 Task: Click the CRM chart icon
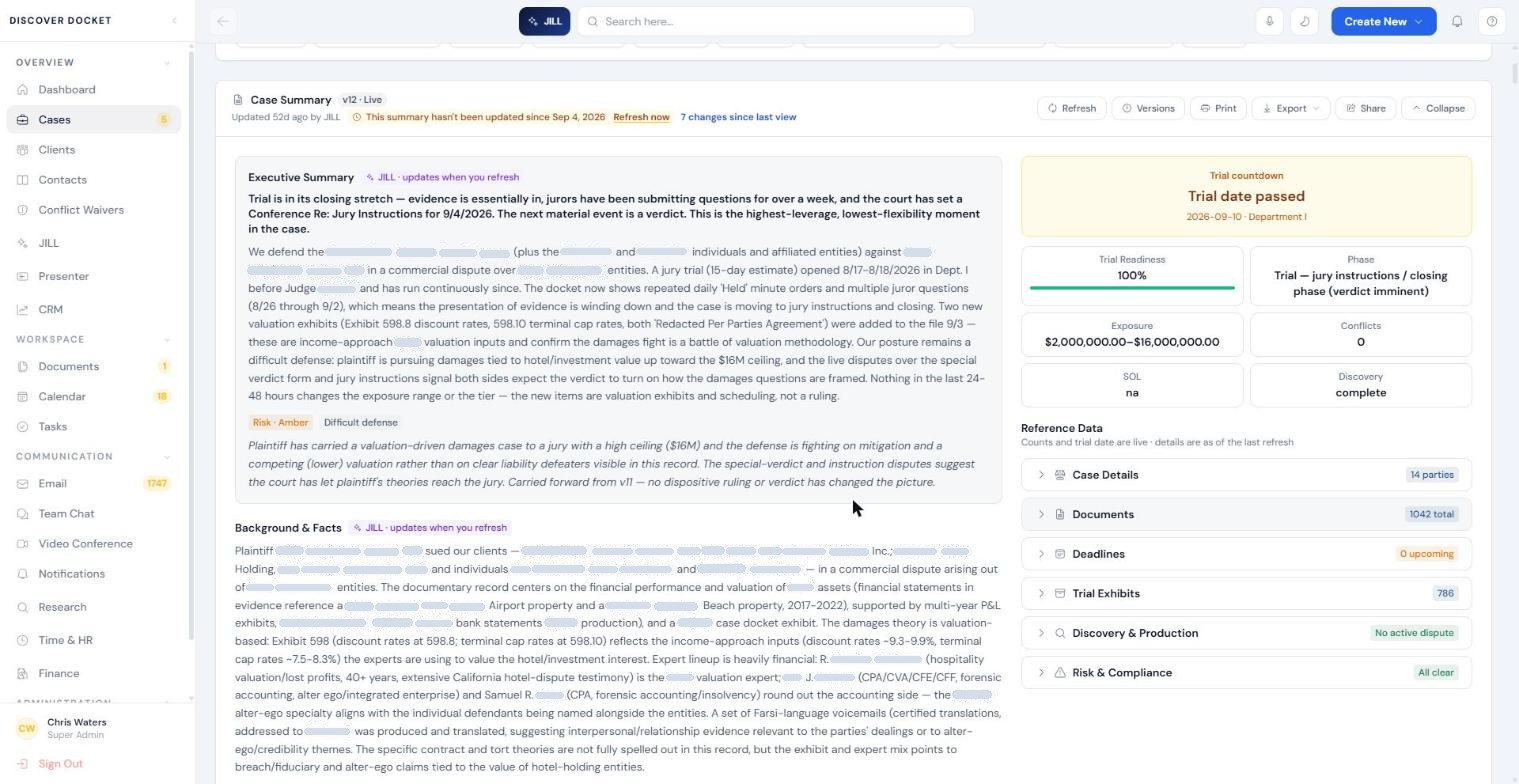pyautogui.click(x=23, y=310)
